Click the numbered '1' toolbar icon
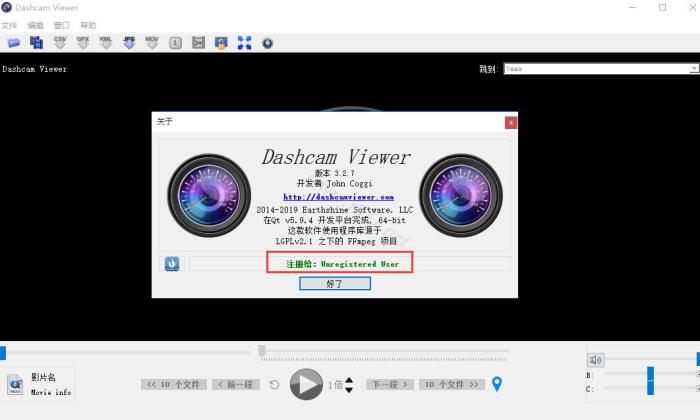700x420 pixels. coord(175,43)
